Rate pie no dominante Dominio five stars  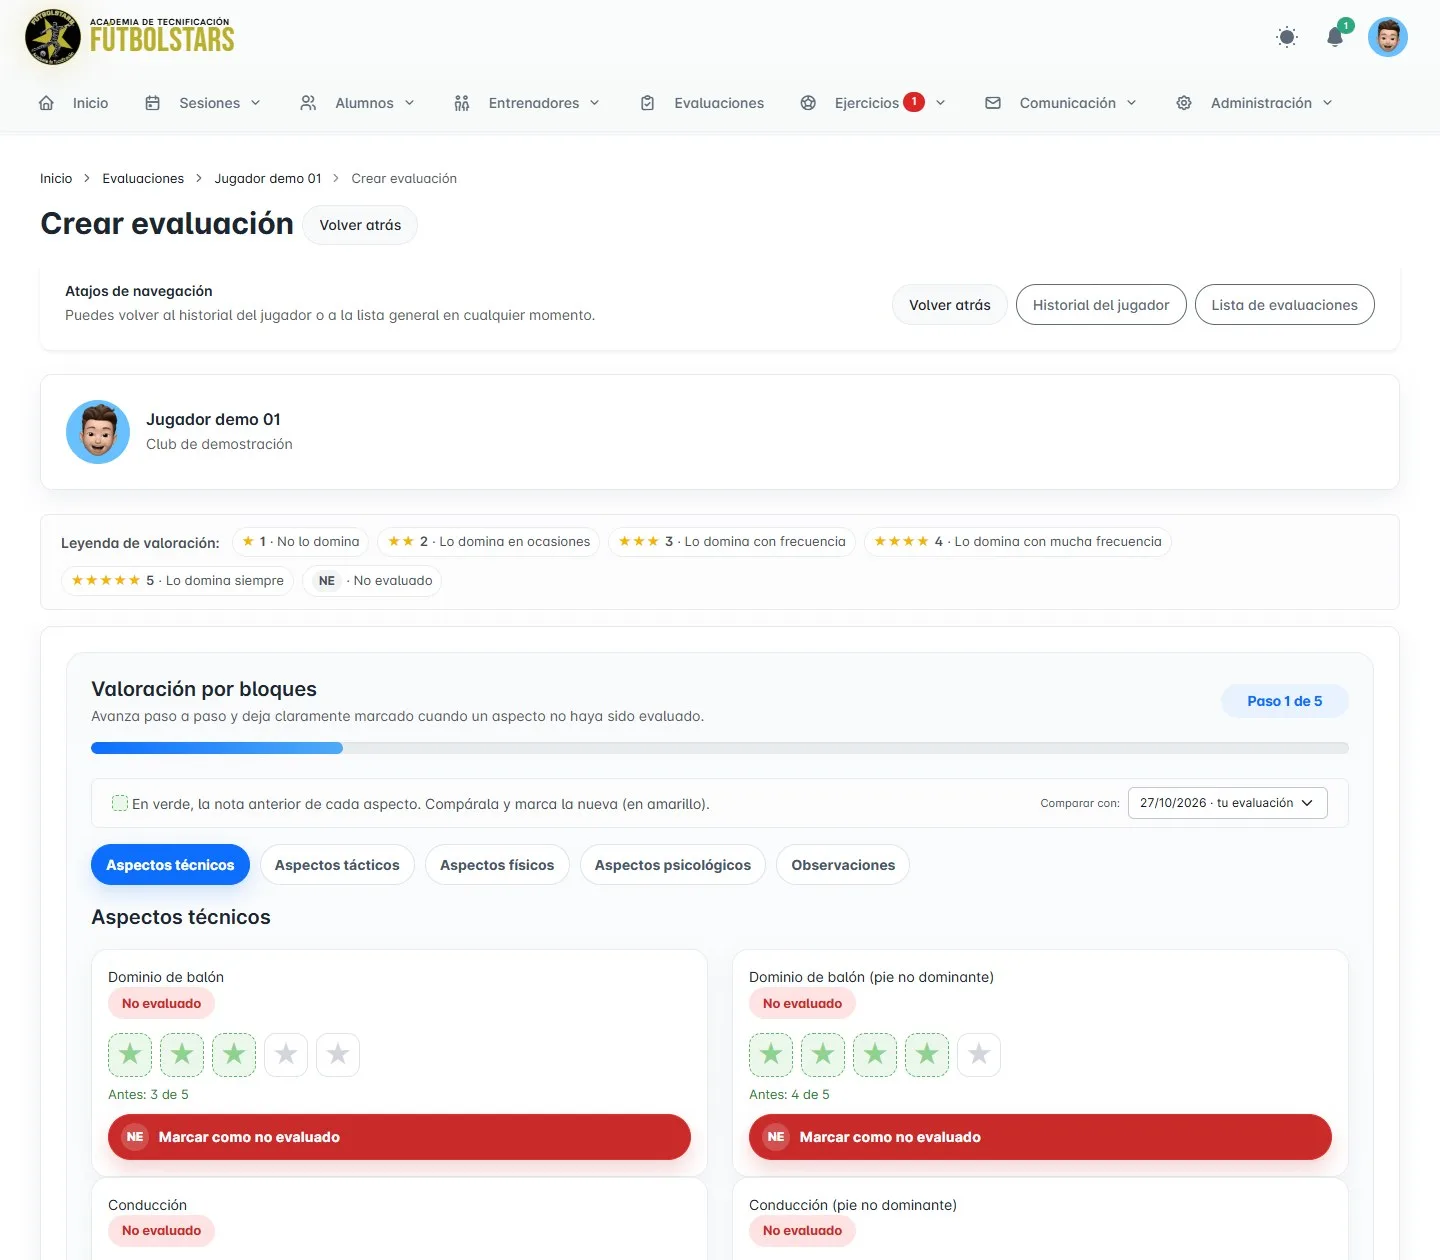(979, 1054)
